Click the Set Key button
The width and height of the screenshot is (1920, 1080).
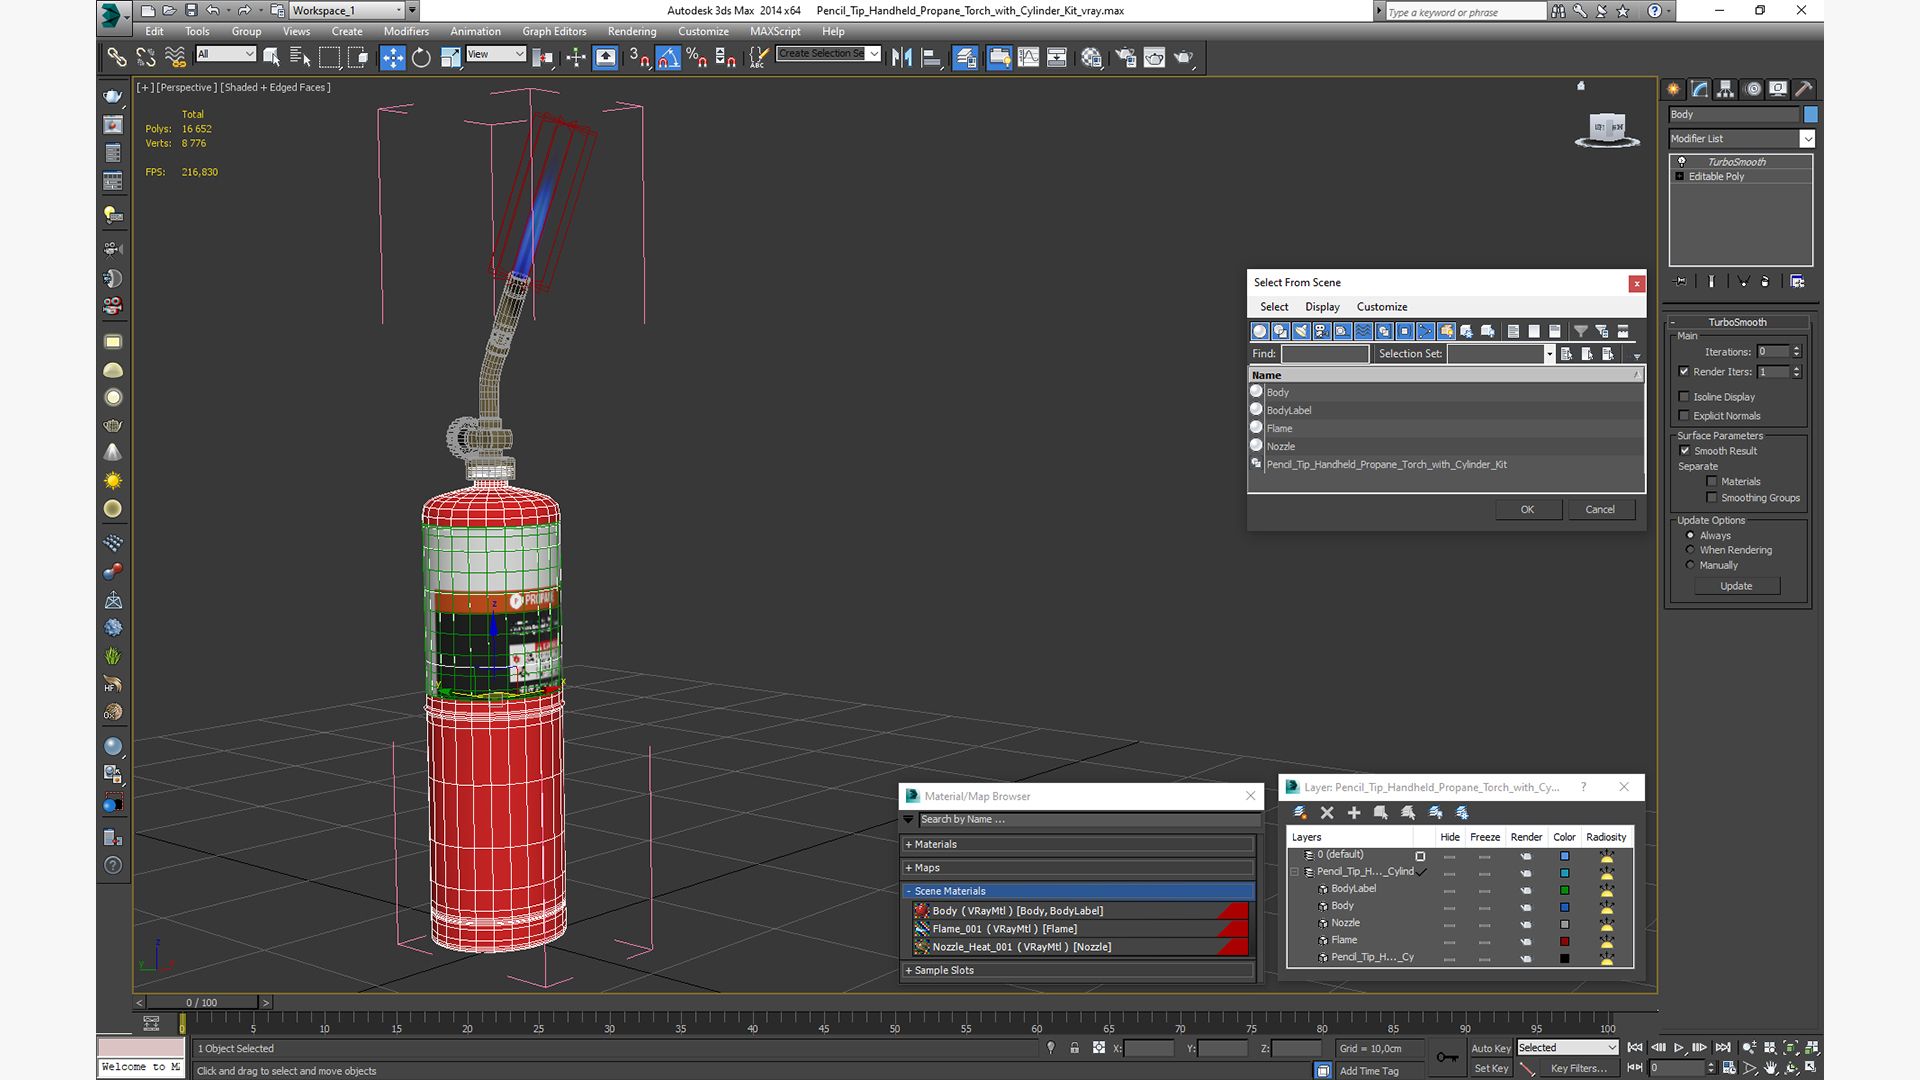[x=1490, y=1068]
